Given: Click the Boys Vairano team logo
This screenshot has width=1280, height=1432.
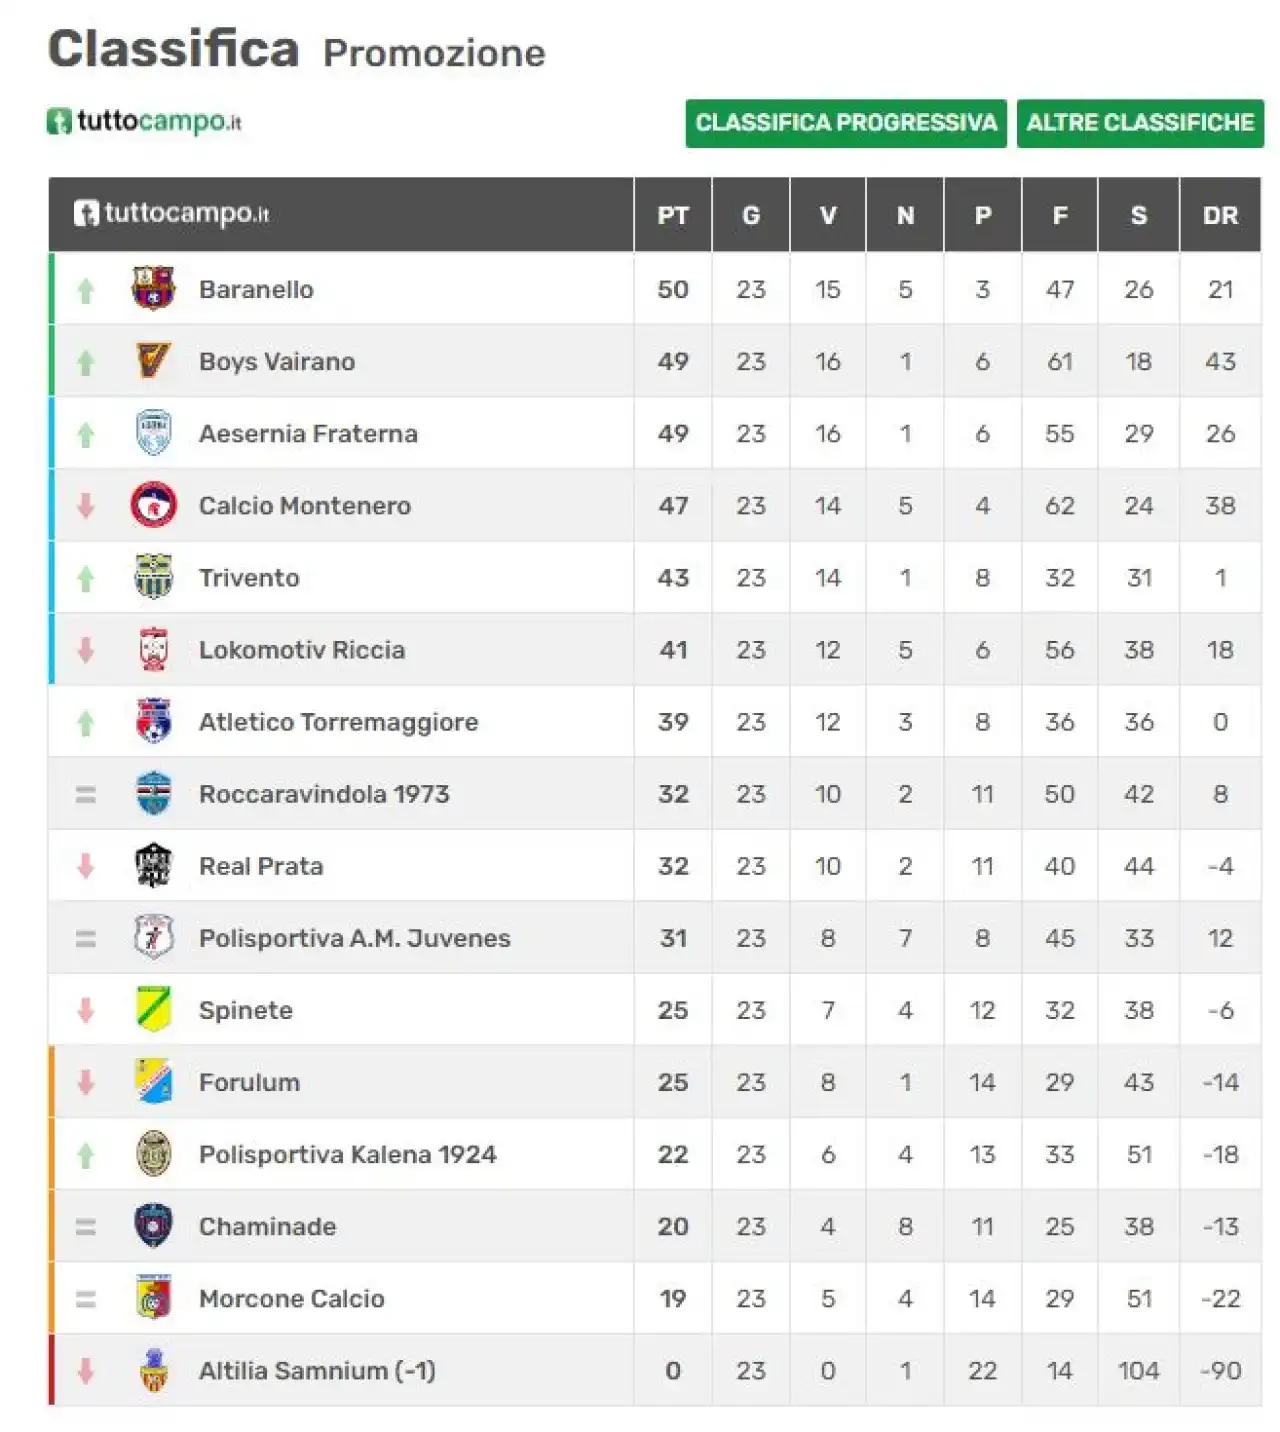Looking at the screenshot, I should point(153,361).
